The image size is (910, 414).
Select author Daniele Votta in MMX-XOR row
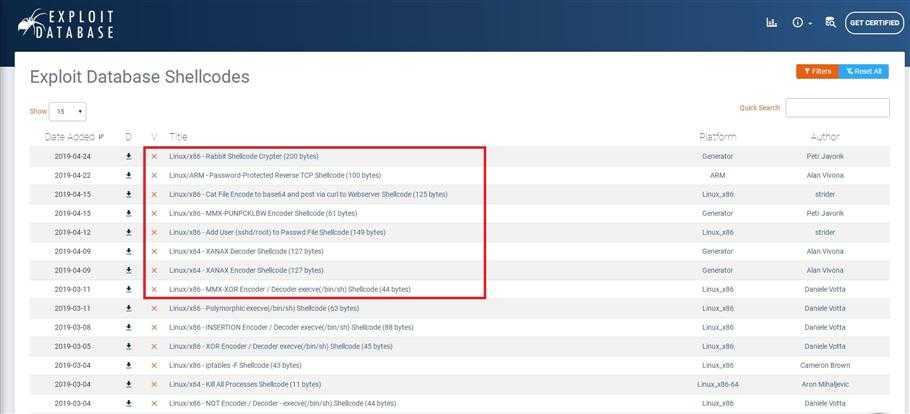(825, 289)
